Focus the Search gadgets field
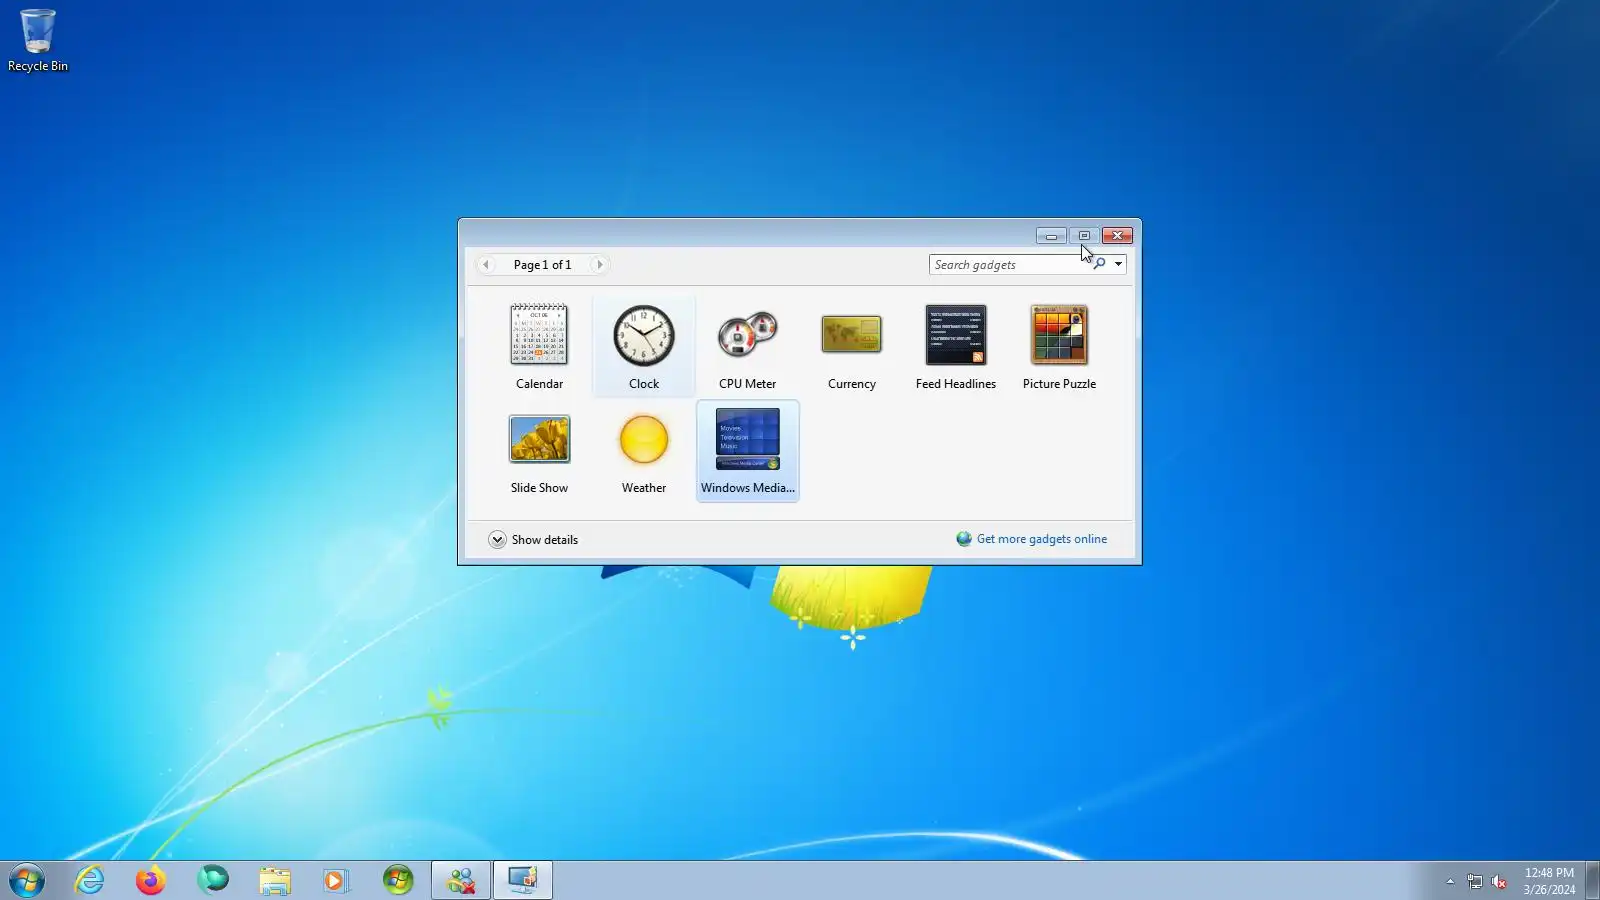The width and height of the screenshot is (1600, 900). pos(1007,265)
